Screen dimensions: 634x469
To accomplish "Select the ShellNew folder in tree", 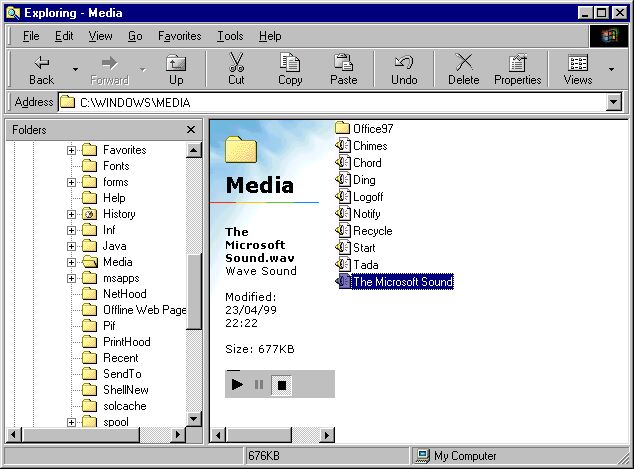I will click(116, 390).
